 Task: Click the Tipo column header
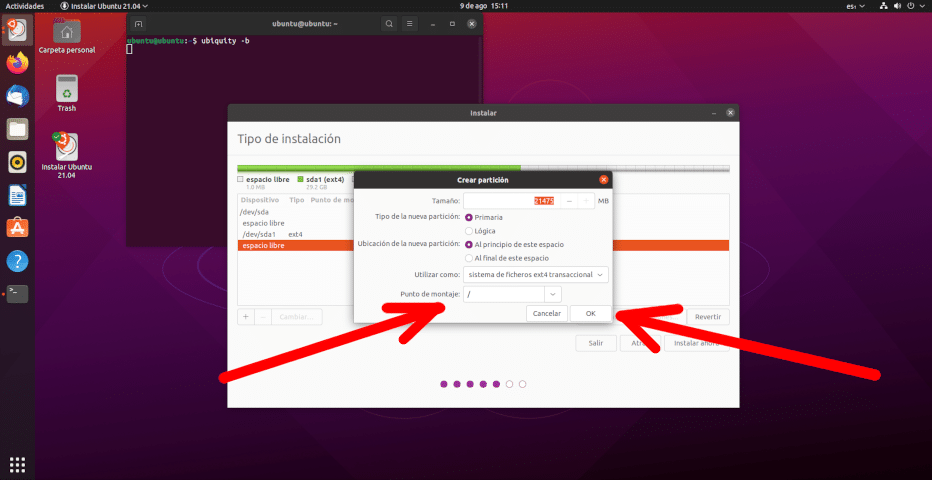click(297, 200)
